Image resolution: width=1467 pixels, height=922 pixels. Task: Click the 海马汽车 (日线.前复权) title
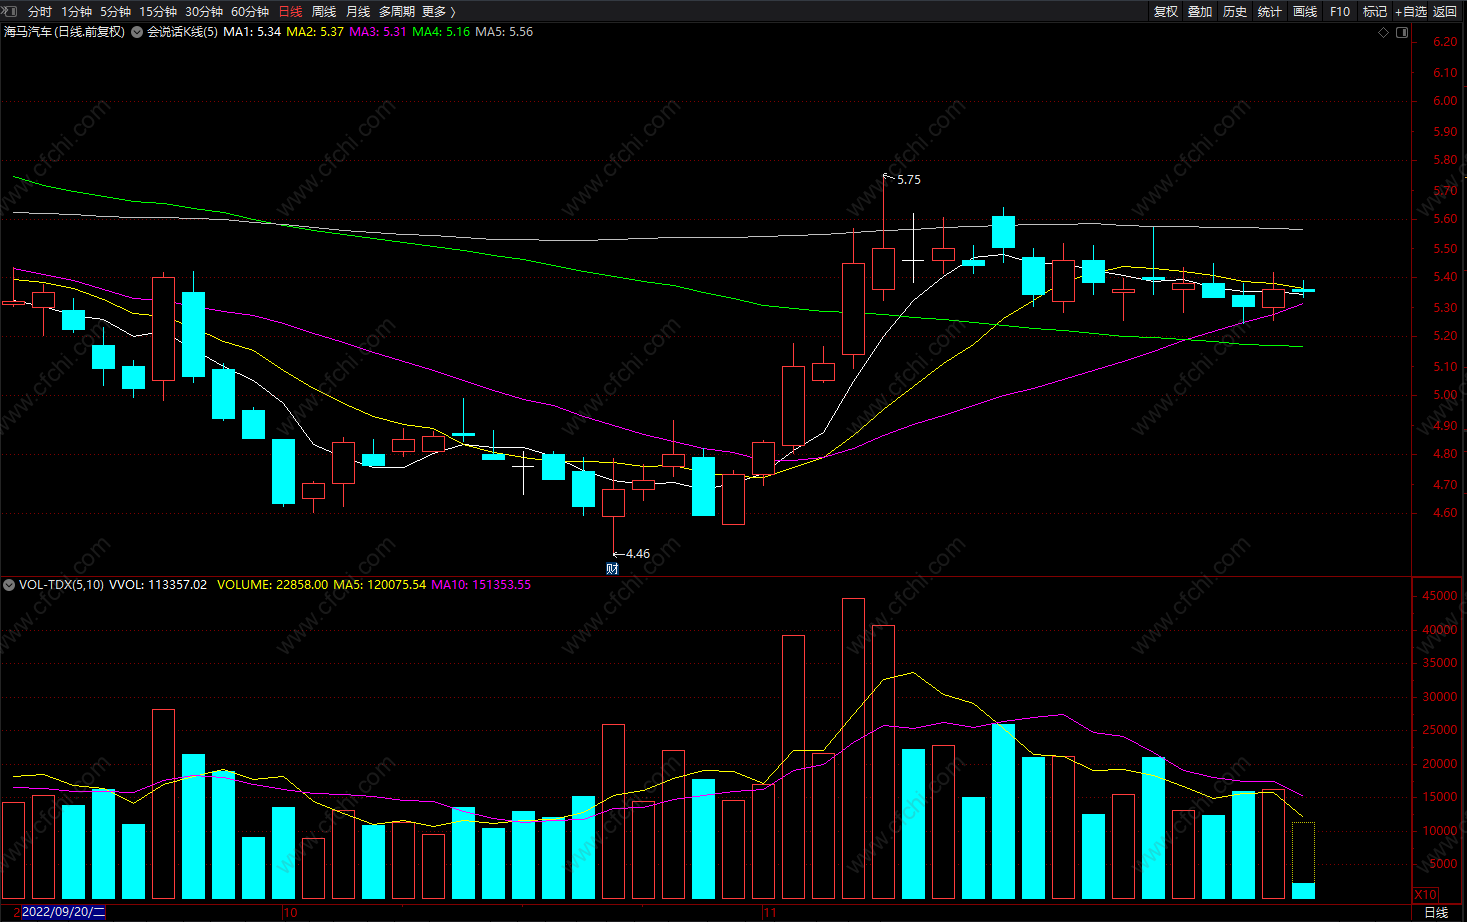65,32
